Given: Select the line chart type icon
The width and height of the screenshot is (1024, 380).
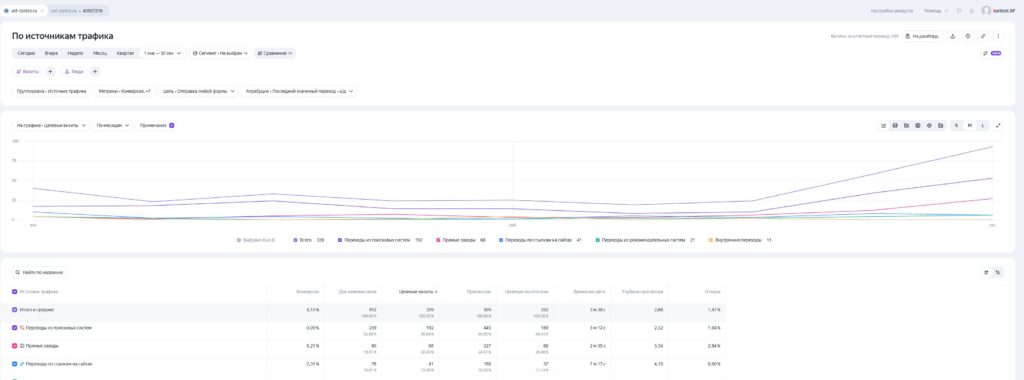Looking at the screenshot, I should click(884, 125).
